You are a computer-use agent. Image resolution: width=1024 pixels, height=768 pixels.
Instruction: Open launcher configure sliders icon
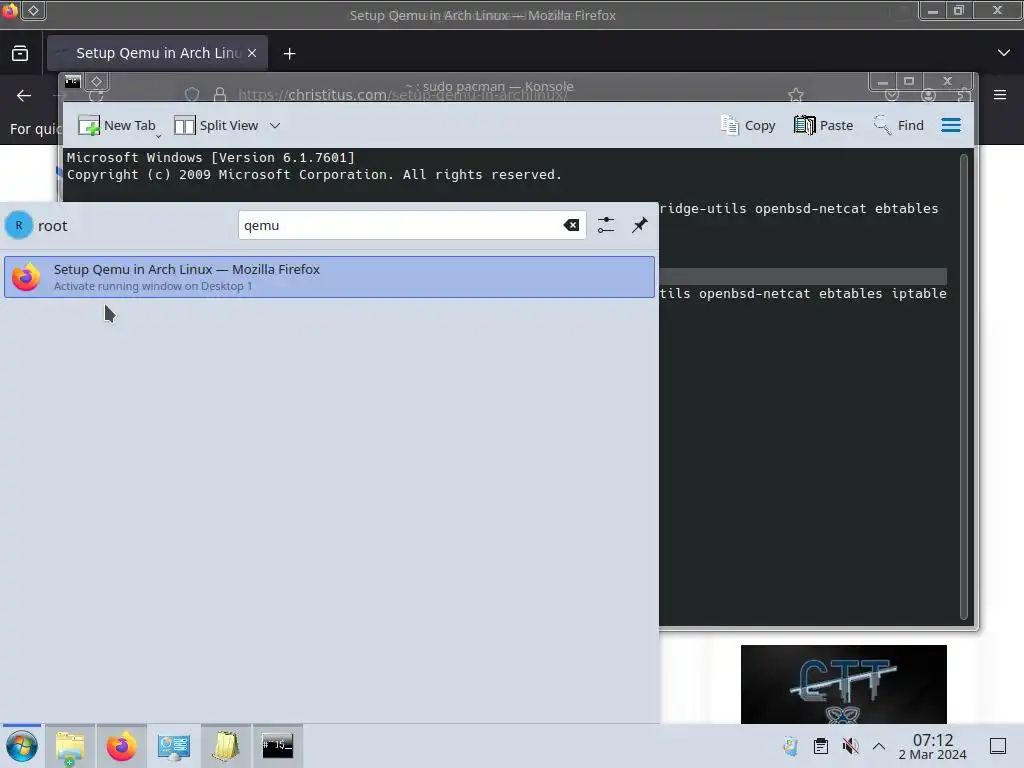coord(606,225)
